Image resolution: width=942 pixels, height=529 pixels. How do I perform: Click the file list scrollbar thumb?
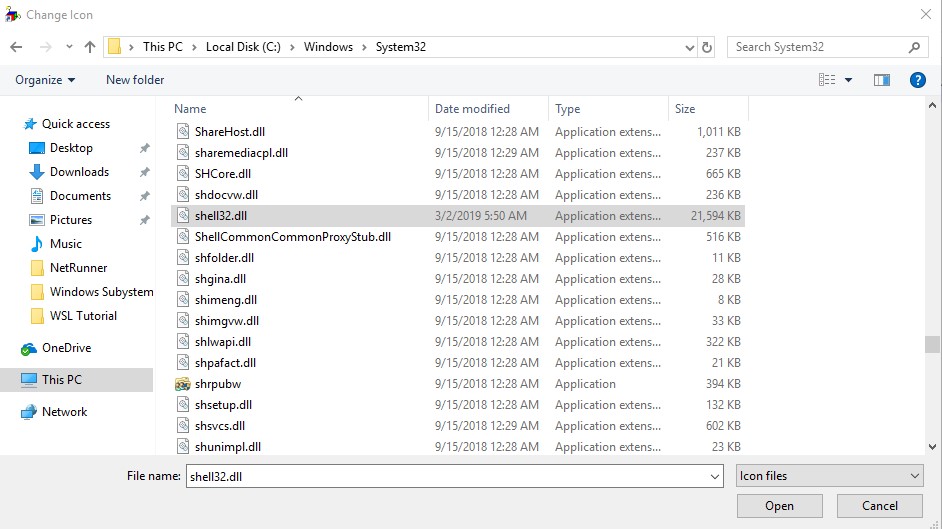(x=932, y=344)
